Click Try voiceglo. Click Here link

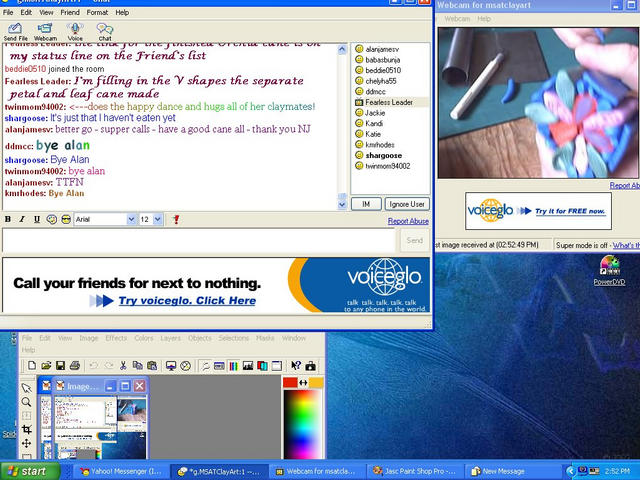pyautogui.click(x=187, y=301)
